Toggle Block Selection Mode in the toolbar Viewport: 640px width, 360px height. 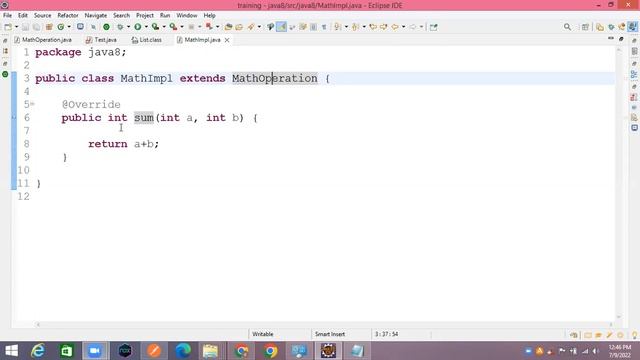point(313,27)
